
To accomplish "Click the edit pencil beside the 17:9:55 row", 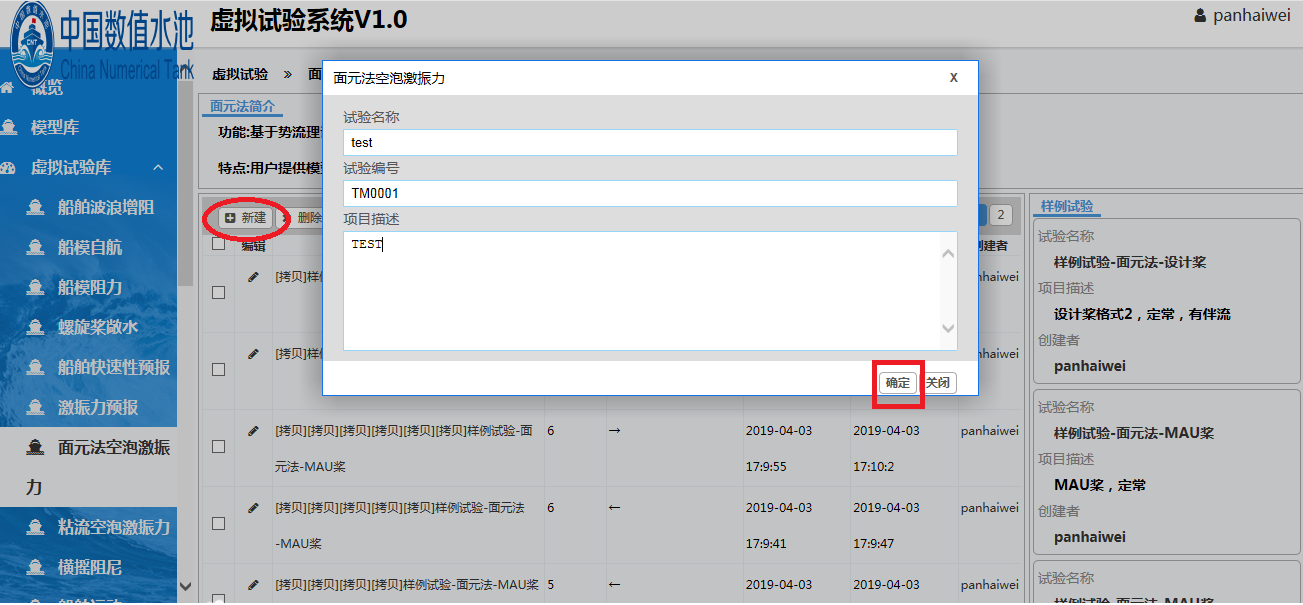I will coord(253,431).
